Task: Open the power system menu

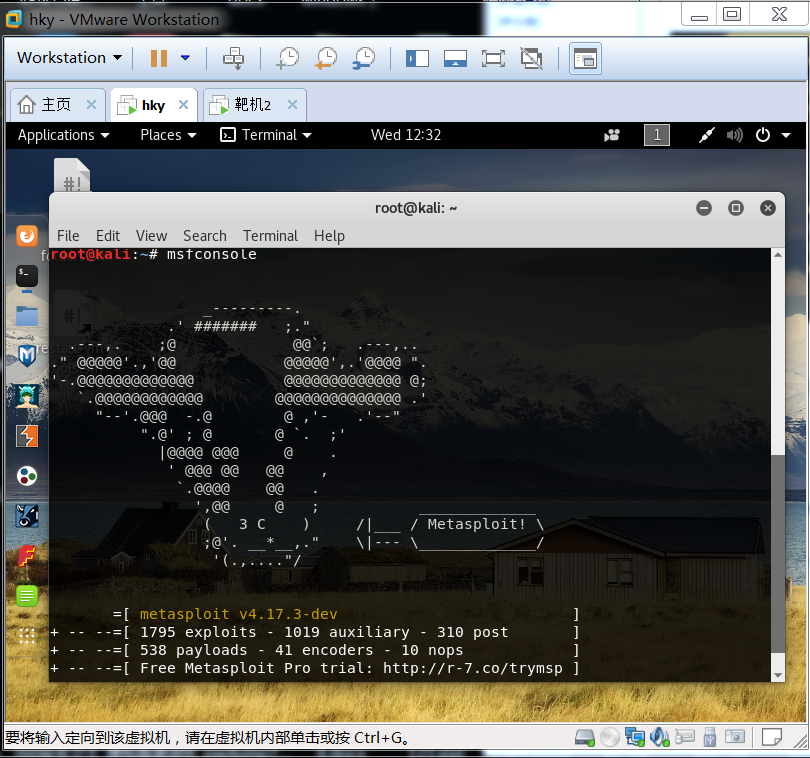Action: click(x=763, y=135)
